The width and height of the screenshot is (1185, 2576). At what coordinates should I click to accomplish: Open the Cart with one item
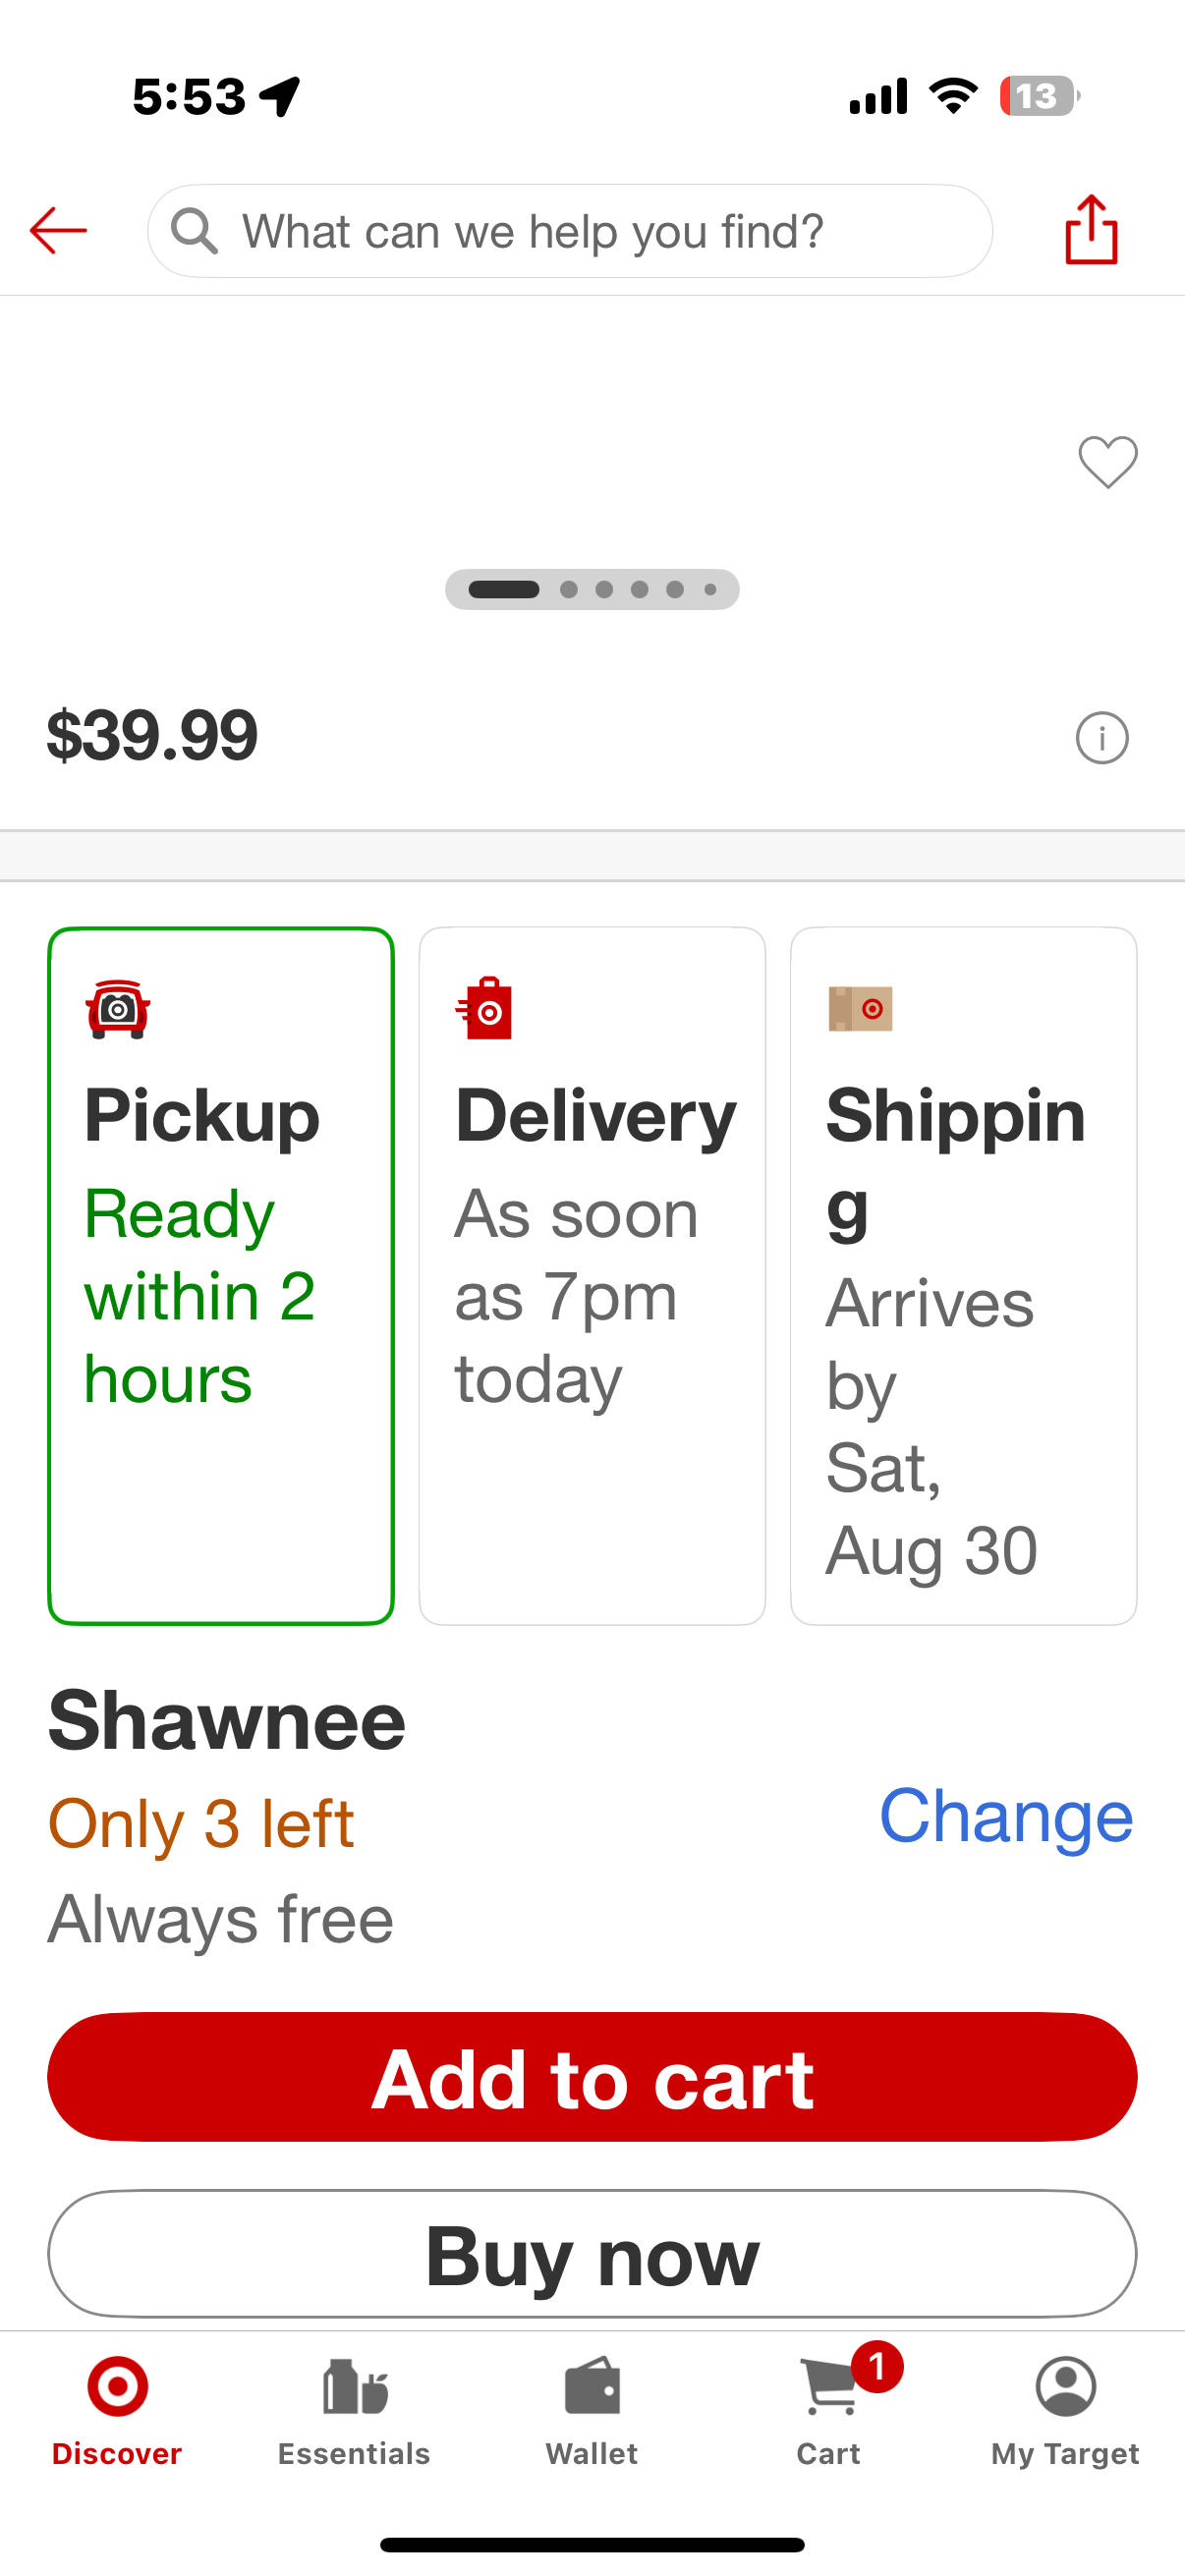829,2412
